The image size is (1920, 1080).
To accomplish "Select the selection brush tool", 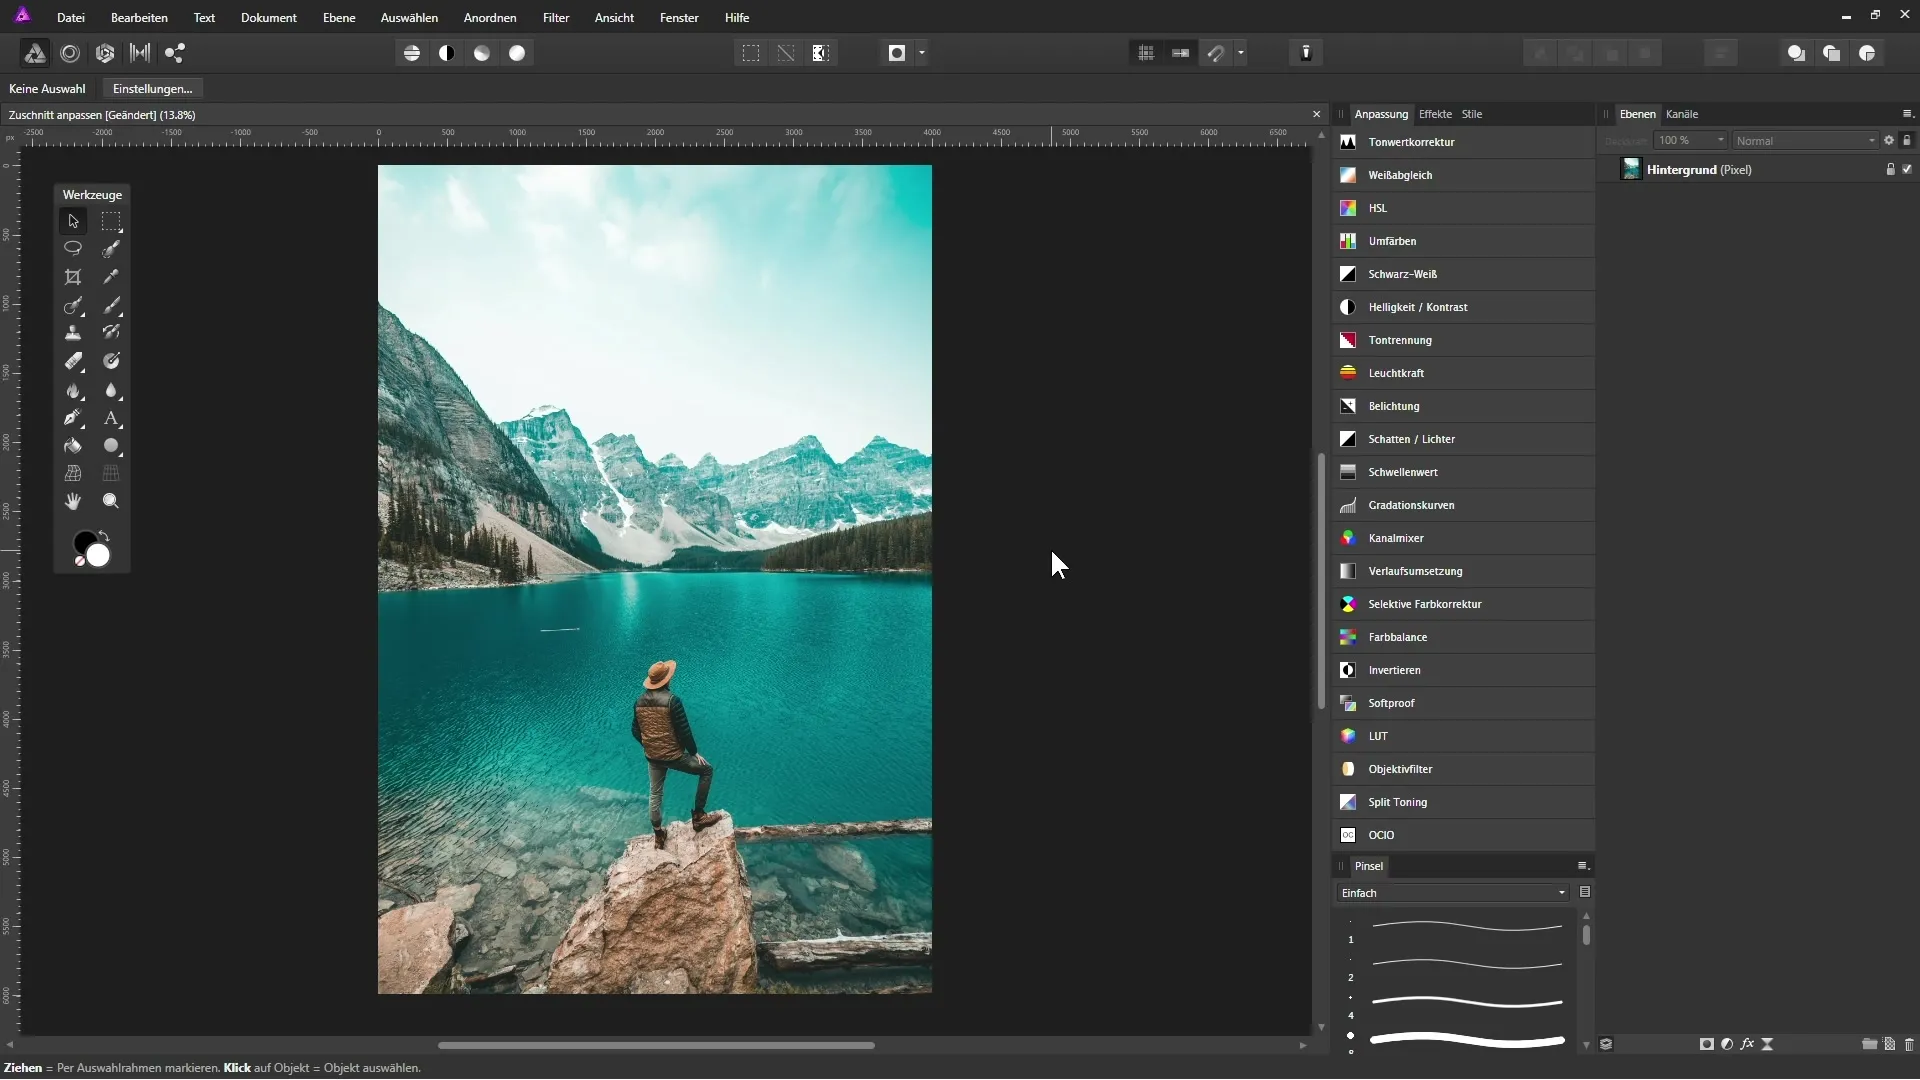I will coord(111,248).
